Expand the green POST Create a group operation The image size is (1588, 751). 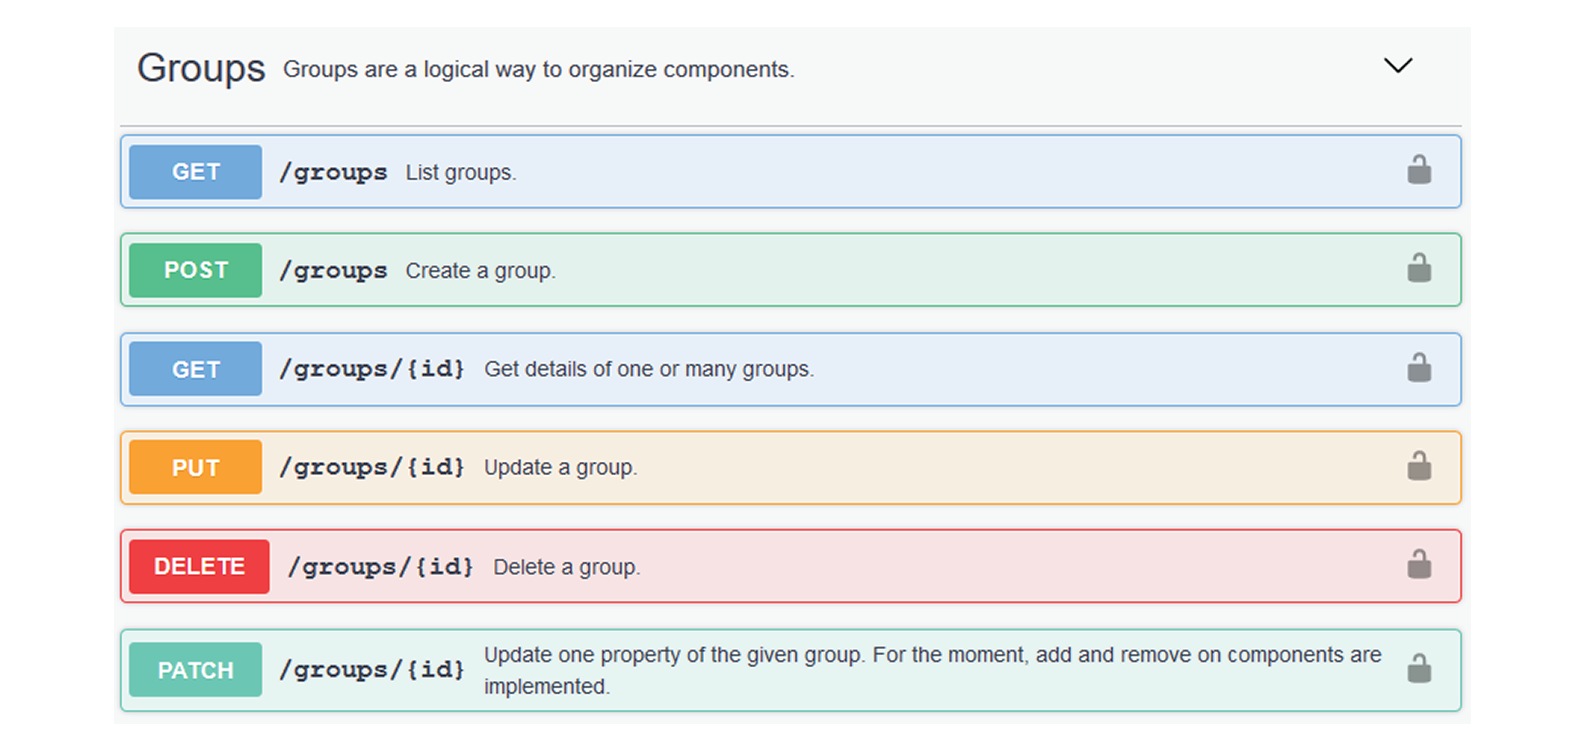pyautogui.click(x=195, y=270)
